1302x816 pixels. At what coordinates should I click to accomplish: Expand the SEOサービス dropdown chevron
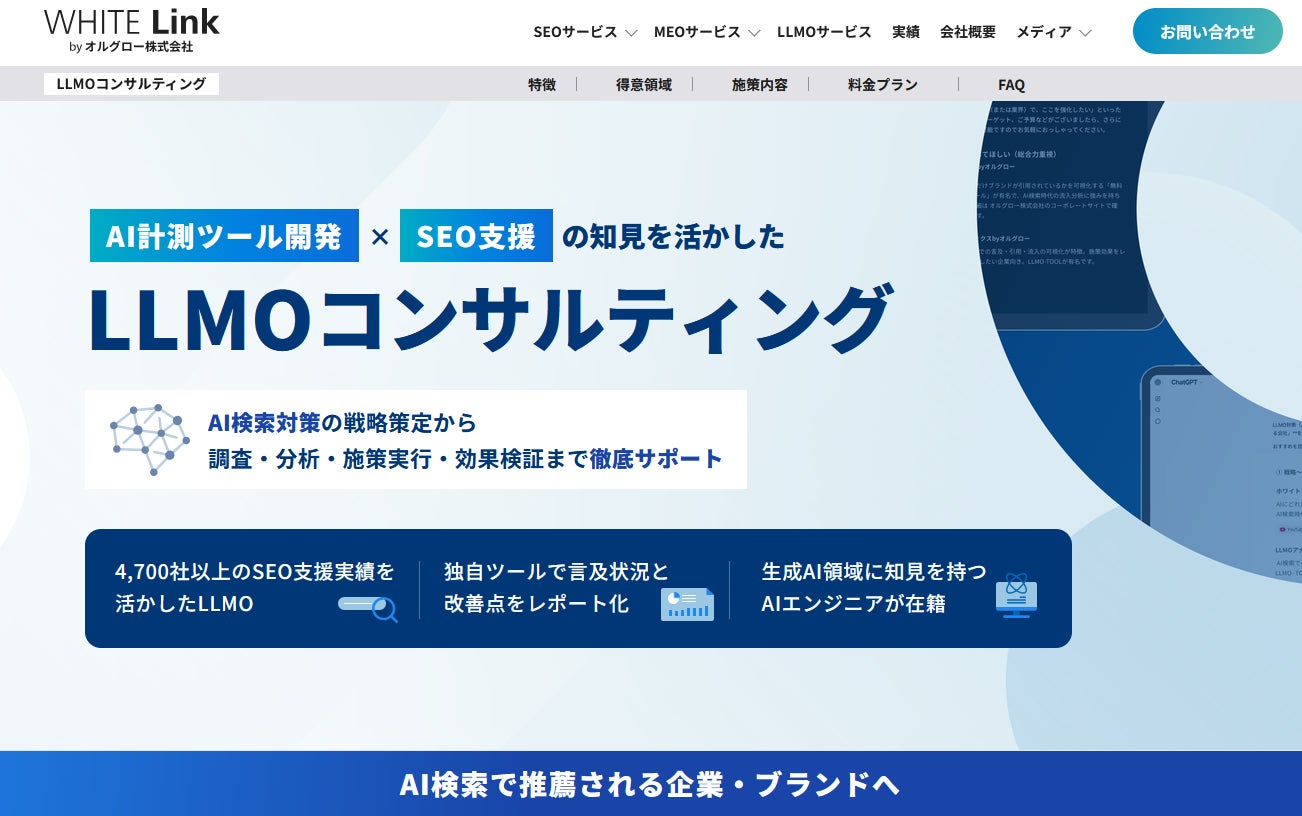631,33
